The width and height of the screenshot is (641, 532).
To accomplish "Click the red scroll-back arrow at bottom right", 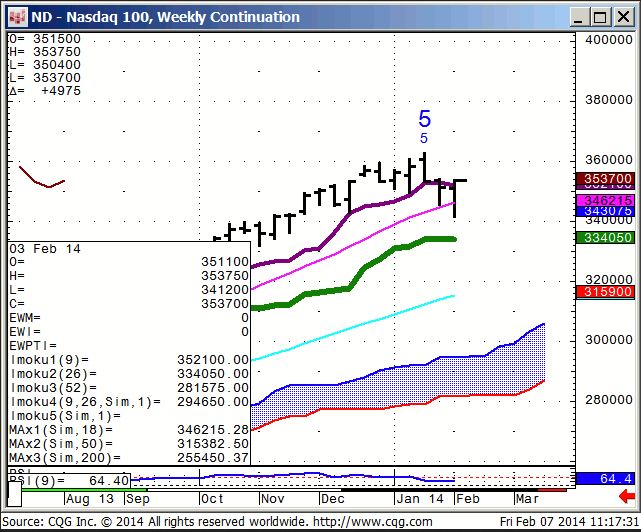I will click(x=627, y=496).
